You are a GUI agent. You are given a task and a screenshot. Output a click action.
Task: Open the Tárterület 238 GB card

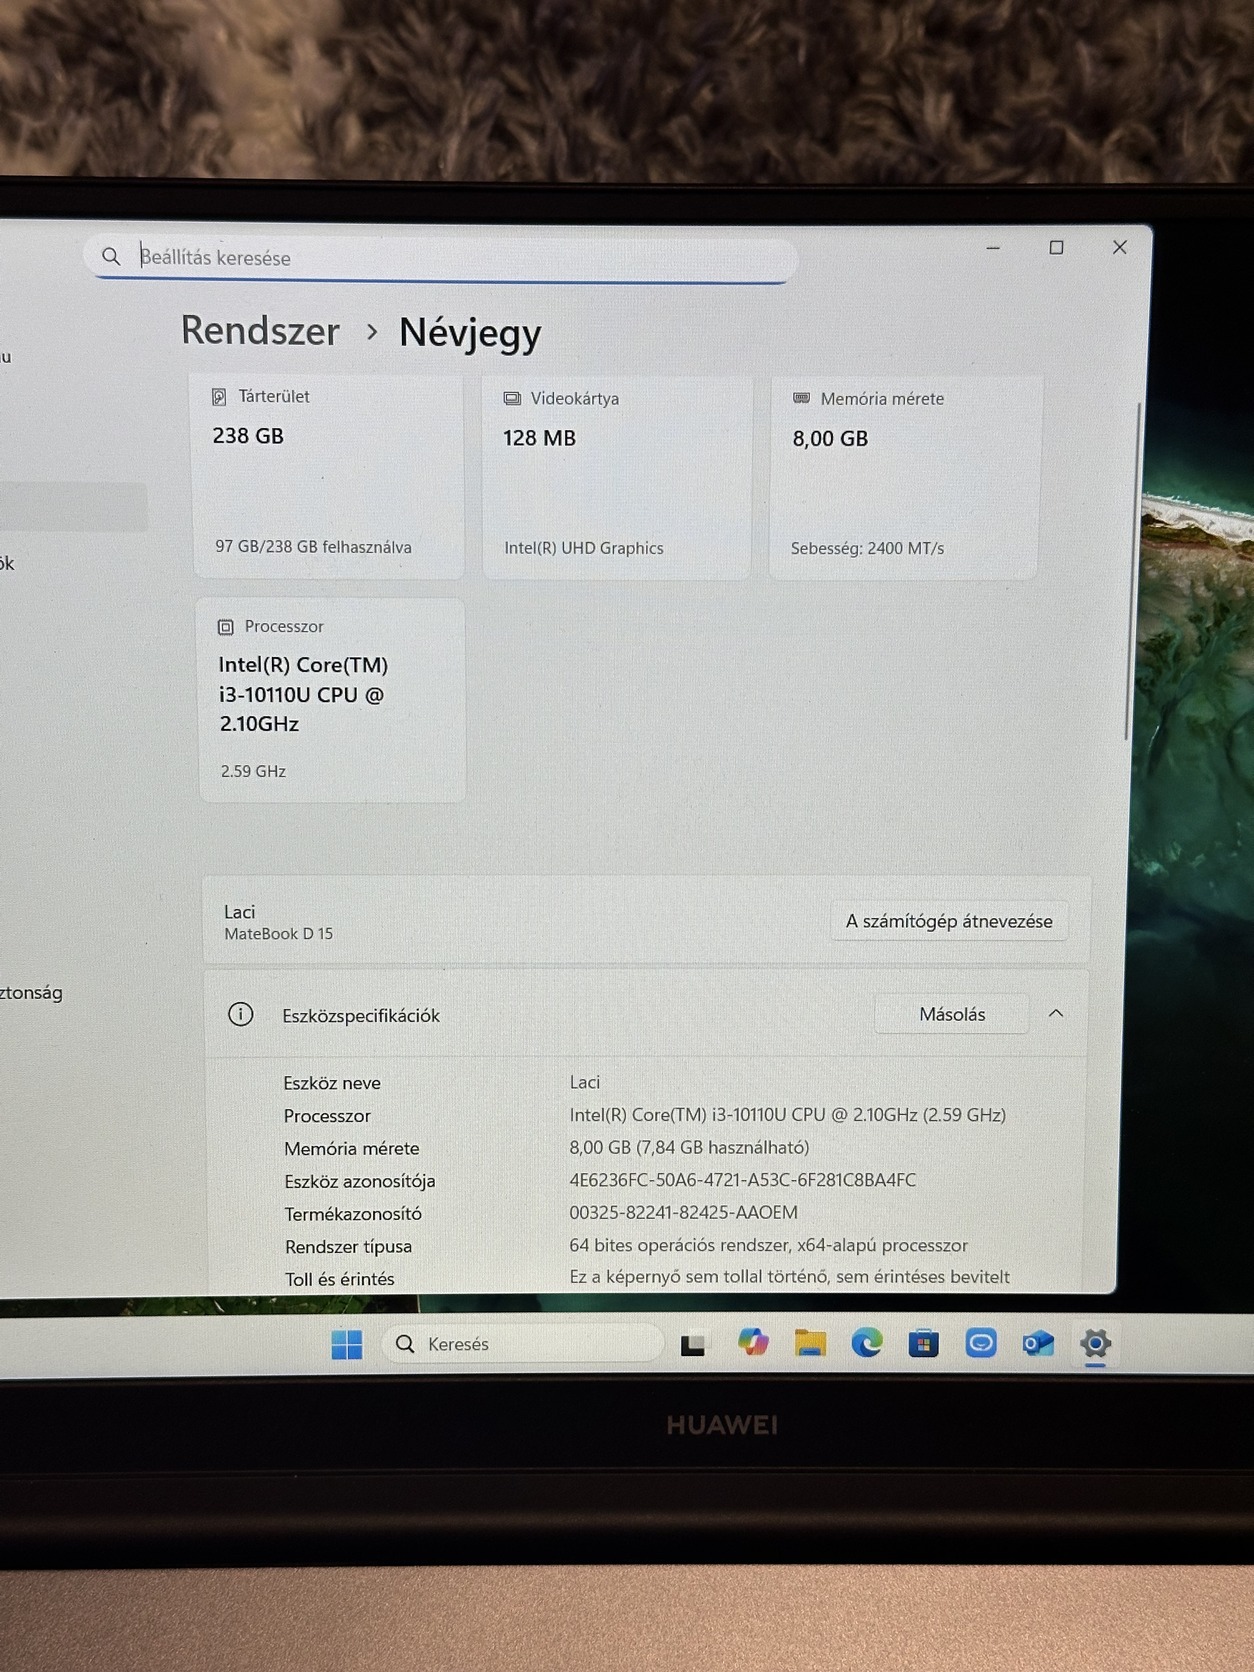point(328,476)
